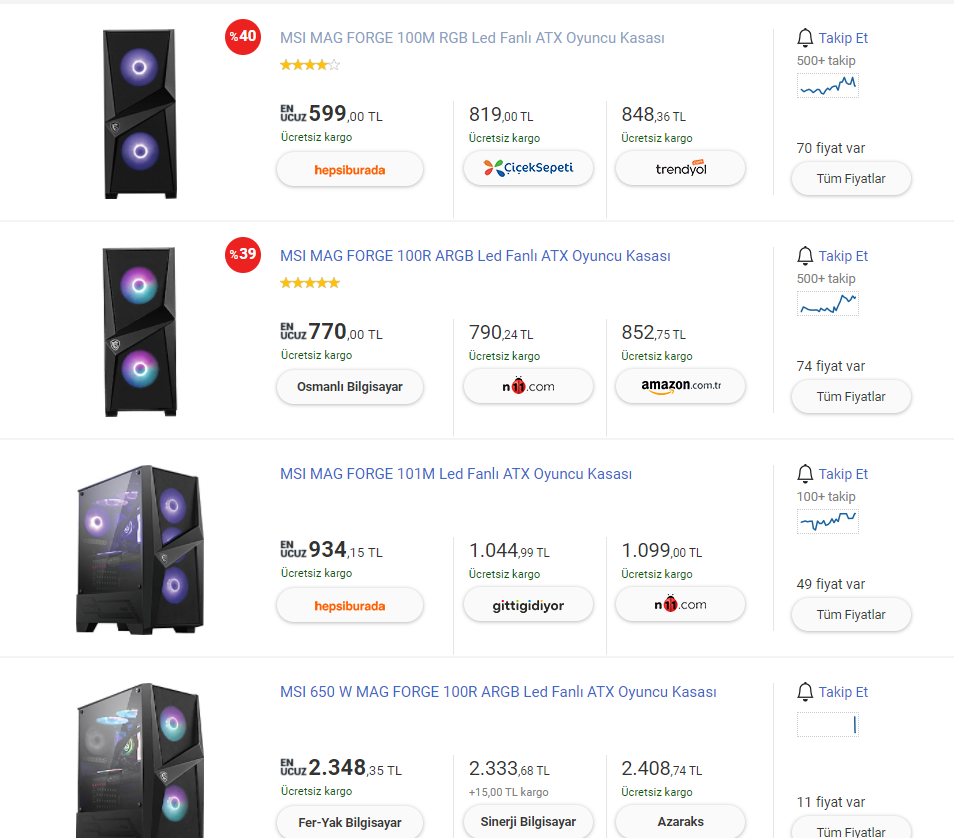Screen dimensions: 954x838
Task: Open price history chart for MAG FORGE 100M
Action: (828, 86)
